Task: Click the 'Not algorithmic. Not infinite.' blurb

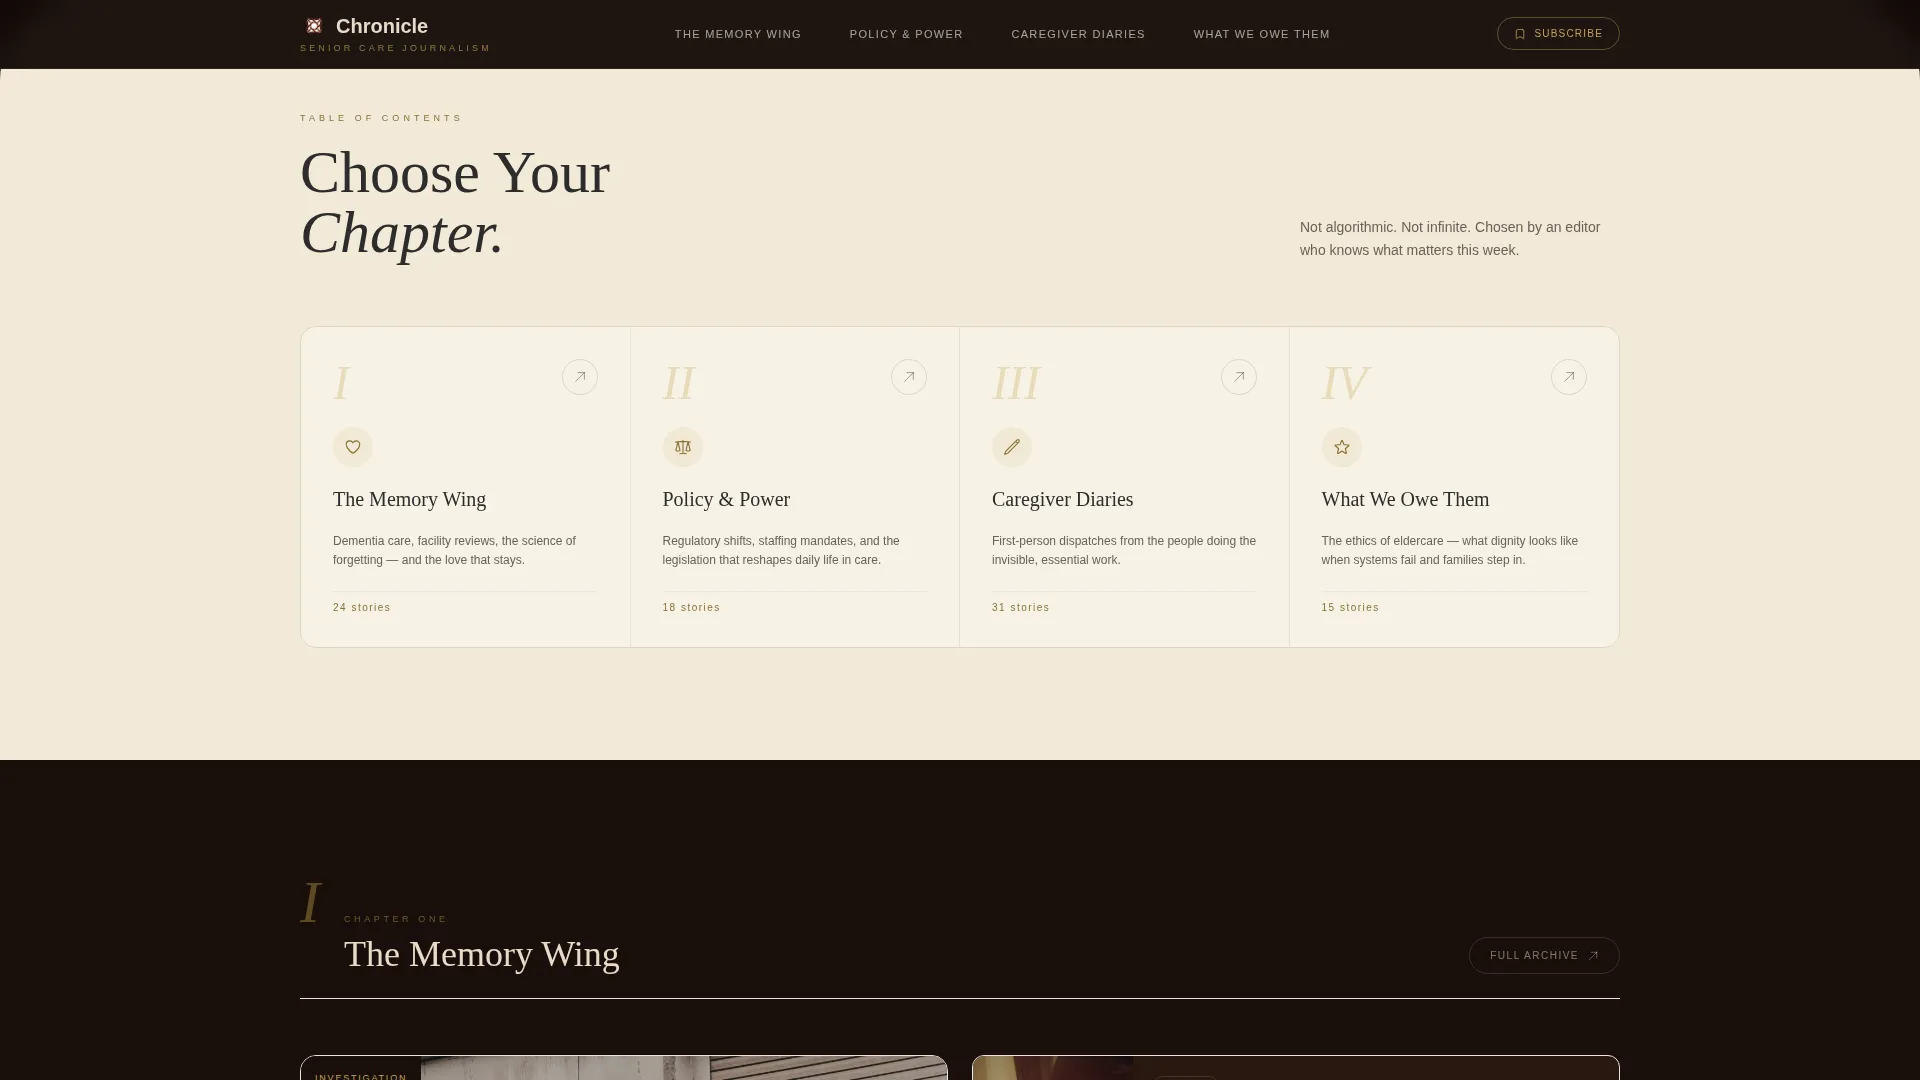Action: 1450,239
